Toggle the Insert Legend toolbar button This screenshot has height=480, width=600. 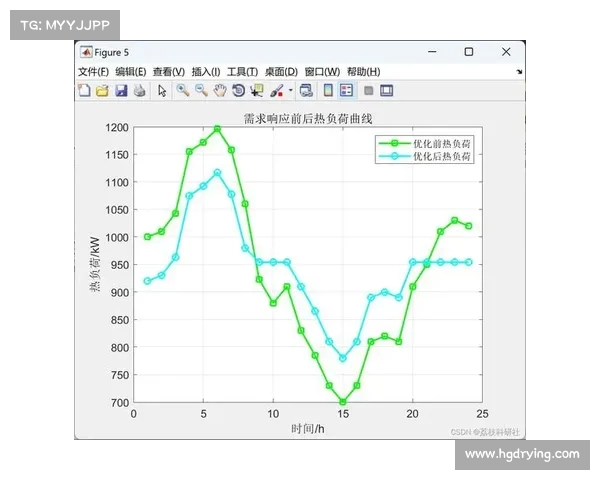click(347, 90)
